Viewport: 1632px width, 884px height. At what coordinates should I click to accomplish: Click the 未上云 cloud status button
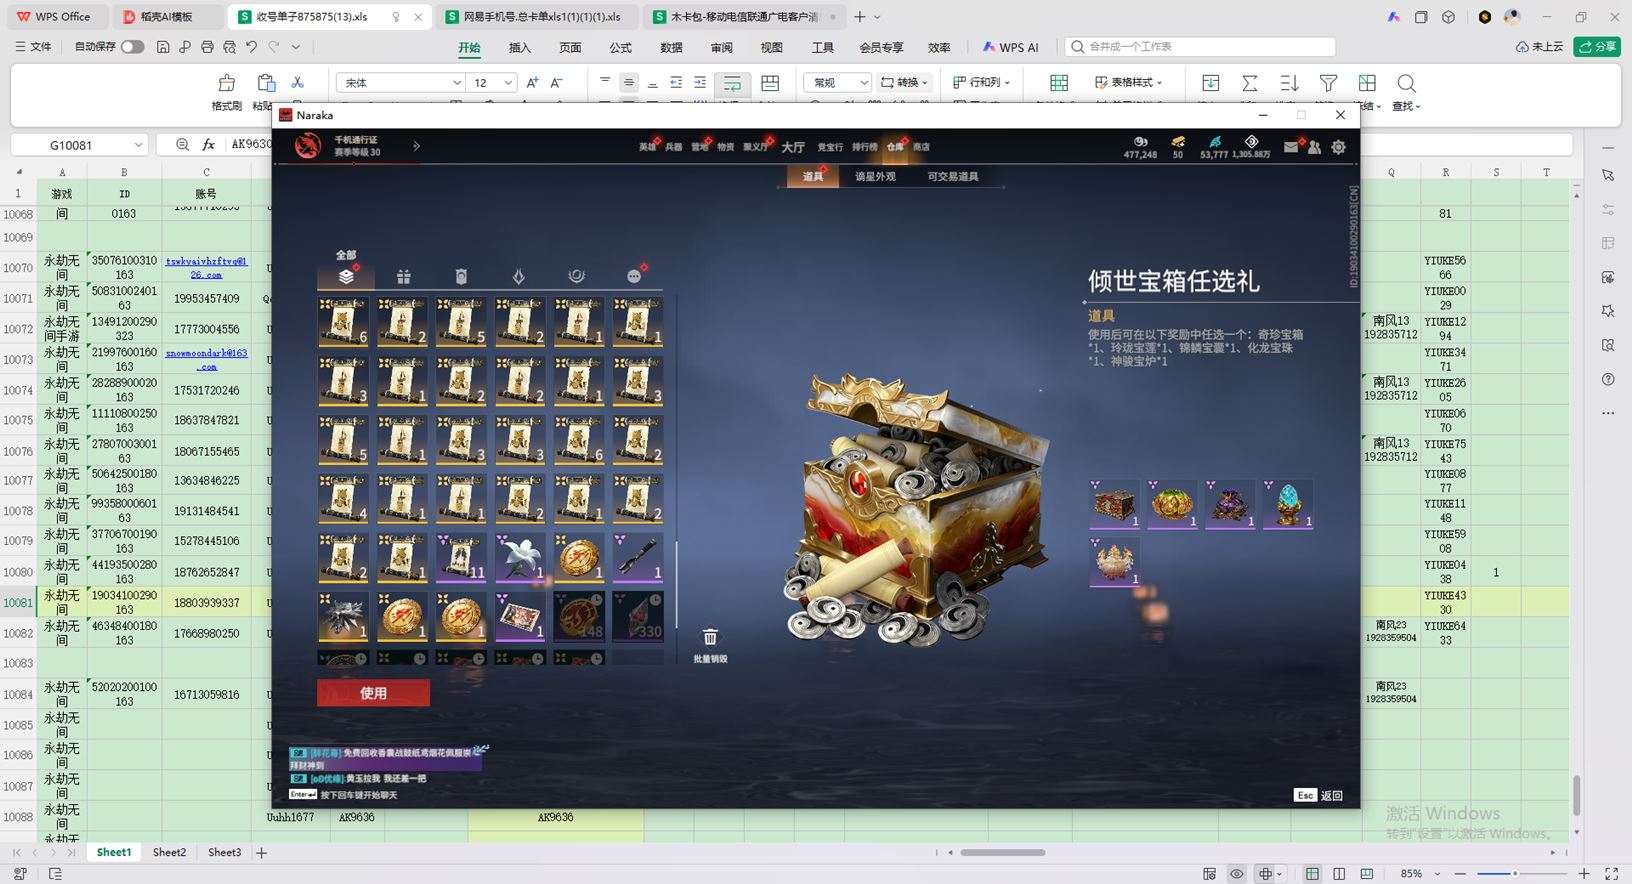(1539, 47)
